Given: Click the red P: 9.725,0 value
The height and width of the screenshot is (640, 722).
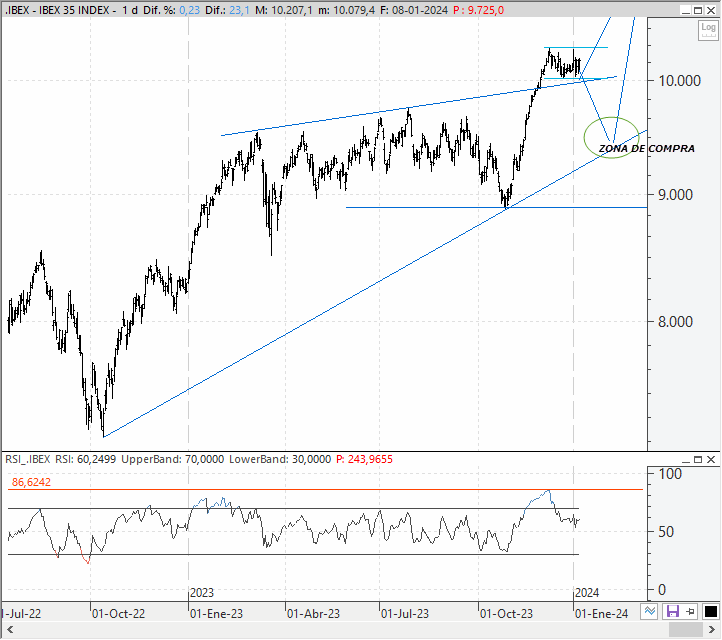Looking at the screenshot, I should tap(478, 10).
